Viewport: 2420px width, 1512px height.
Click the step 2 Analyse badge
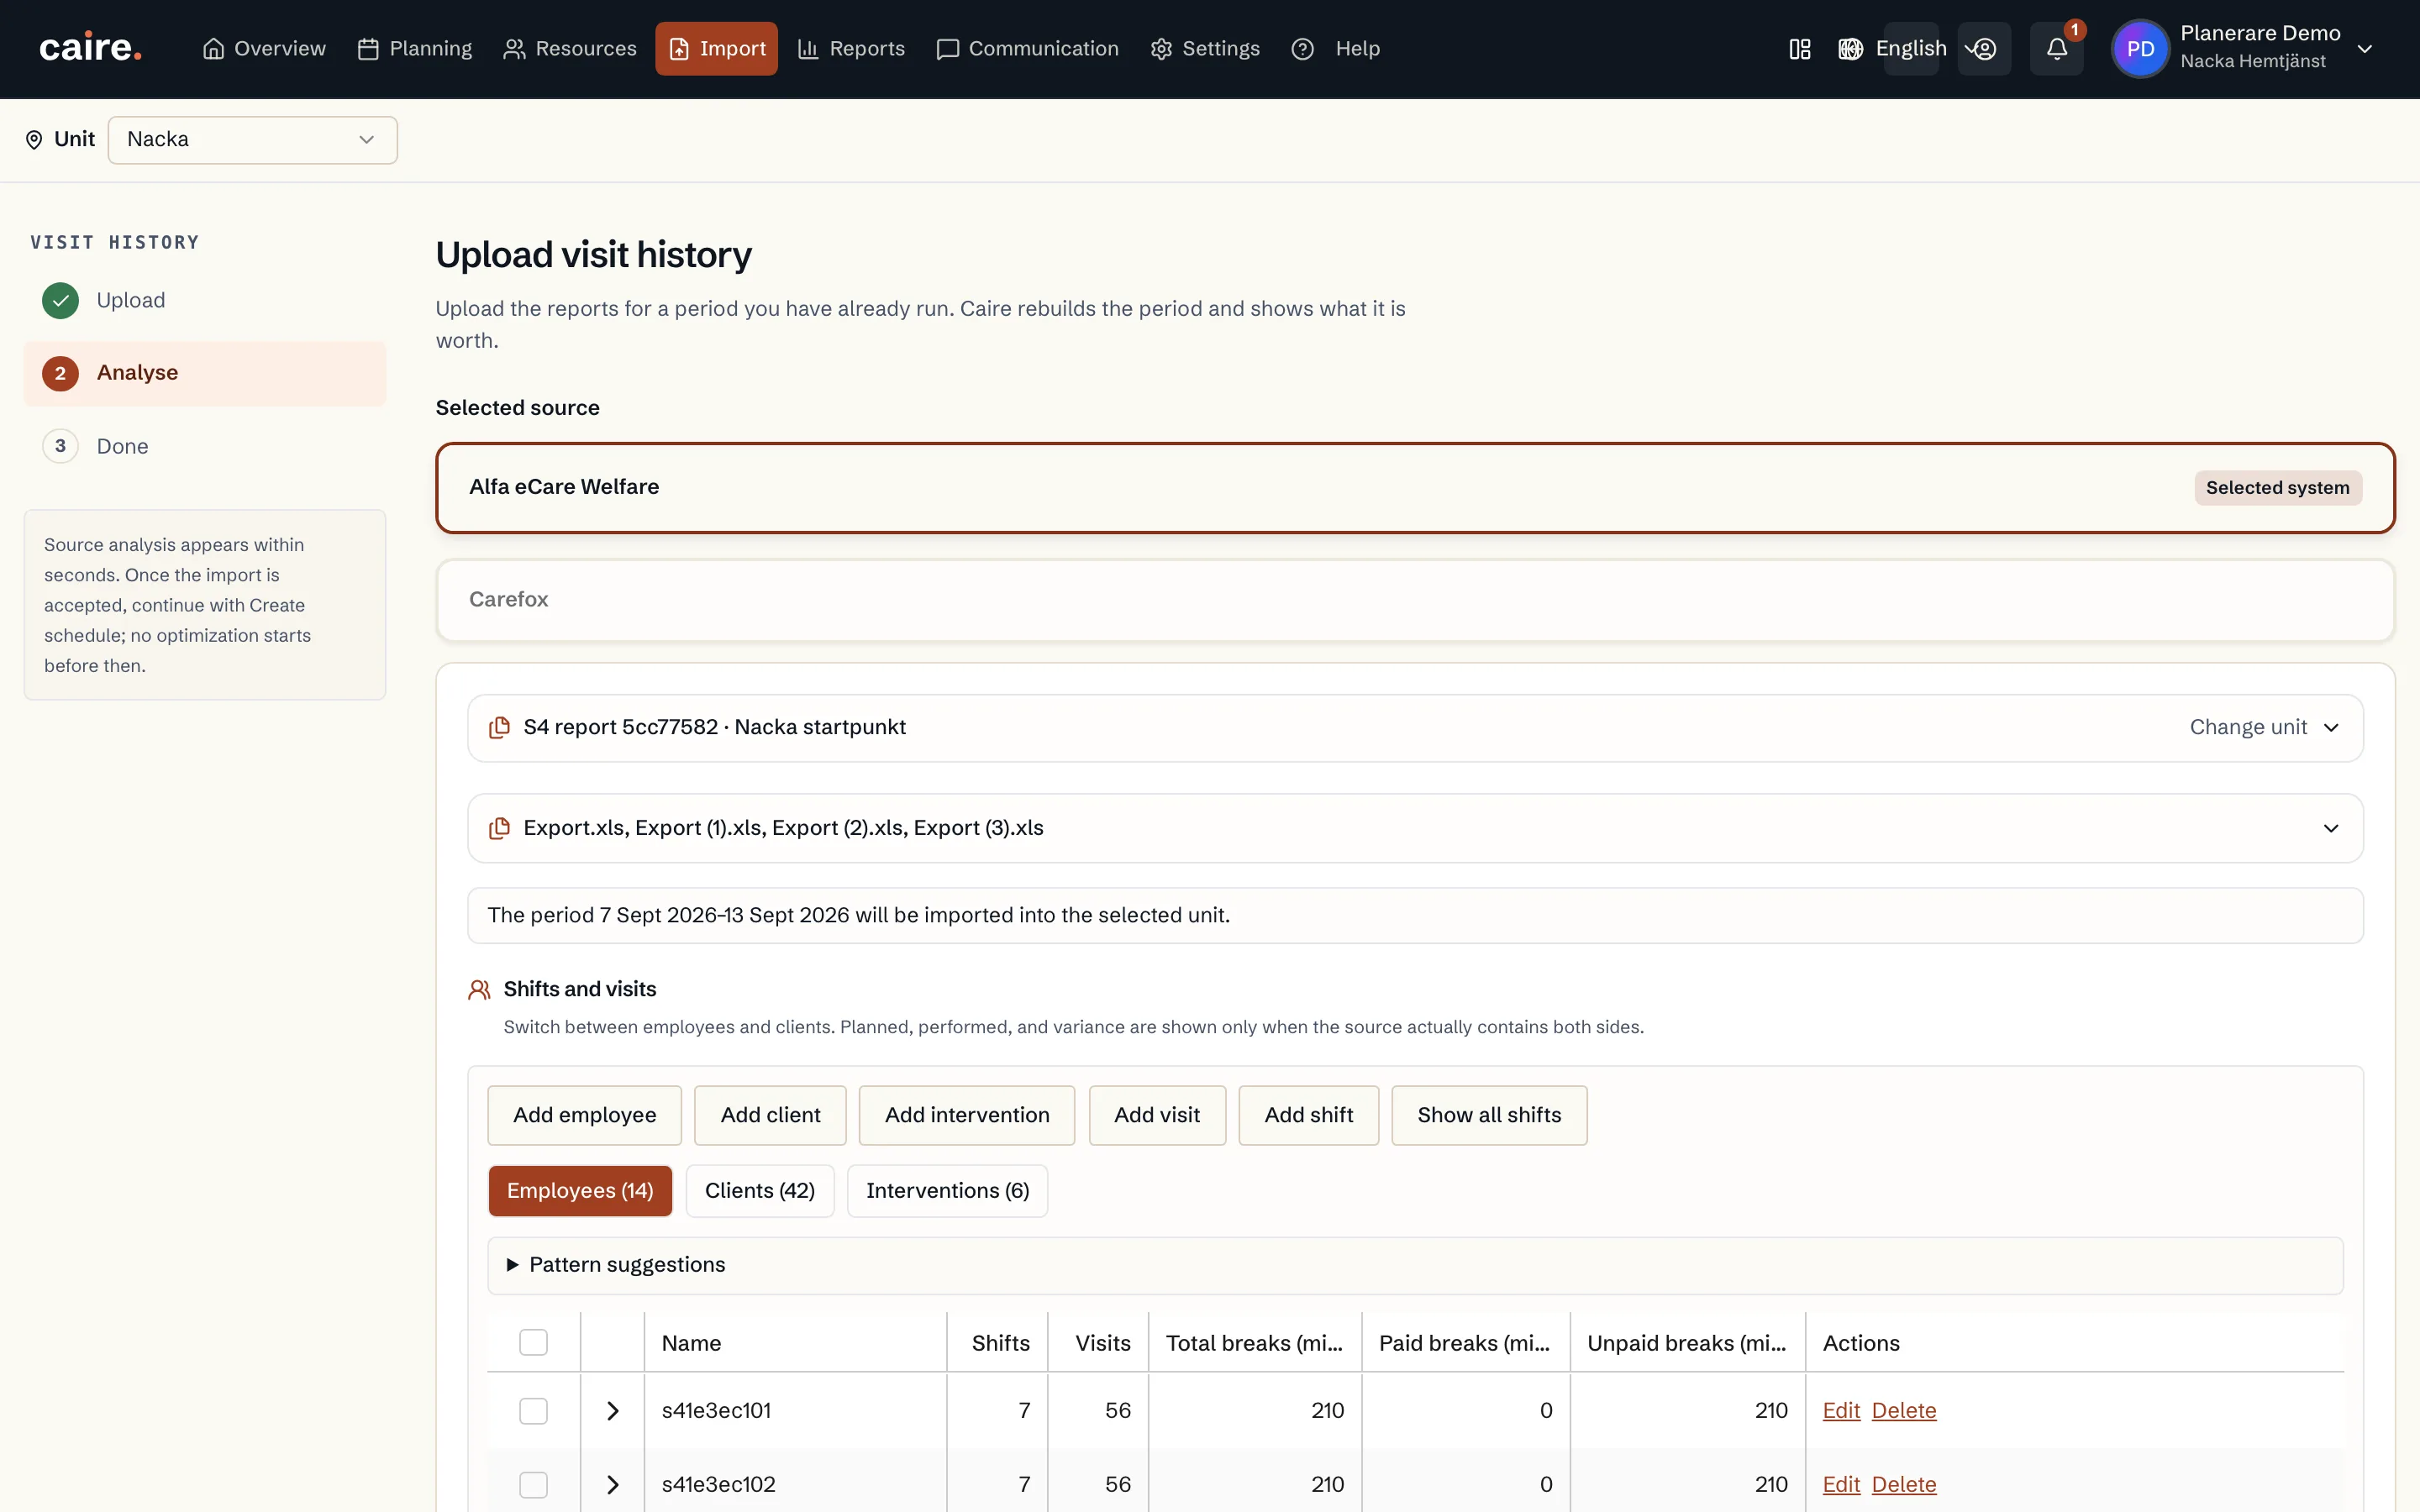coord(60,373)
